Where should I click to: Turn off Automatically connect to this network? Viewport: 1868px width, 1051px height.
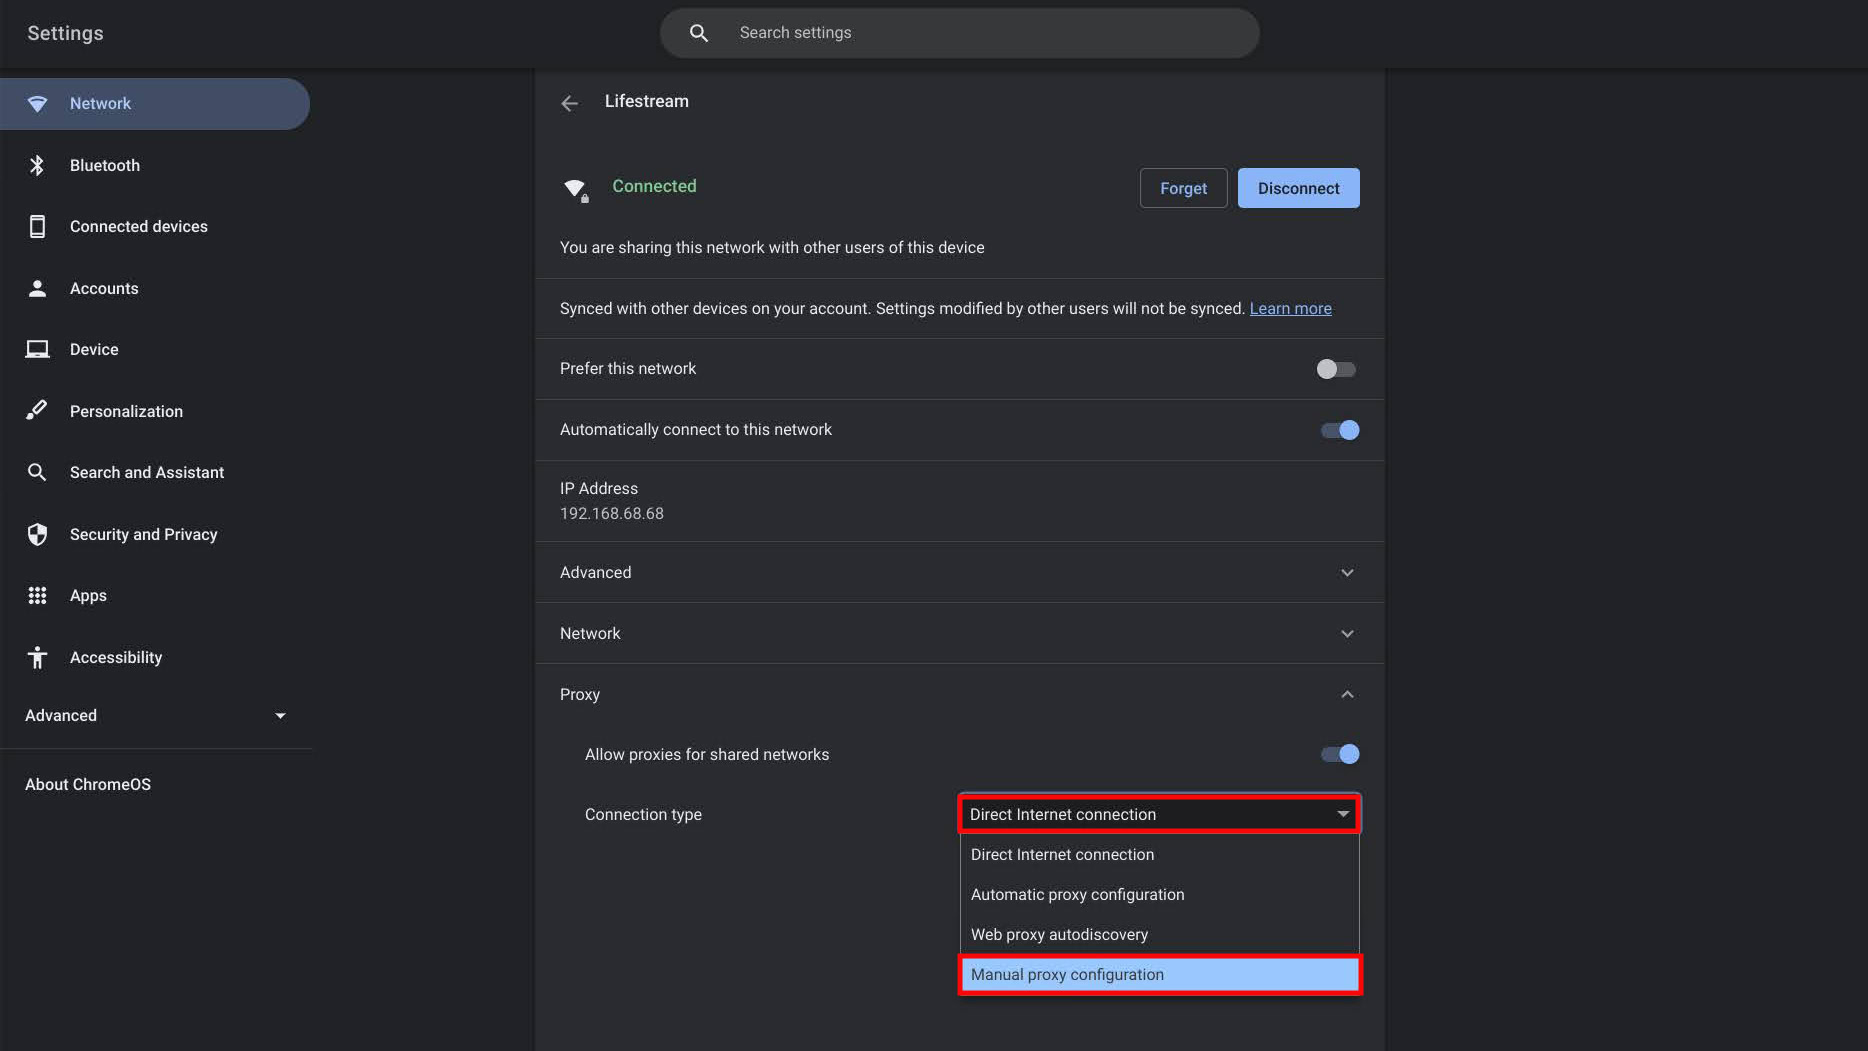click(x=1339, y=430)
